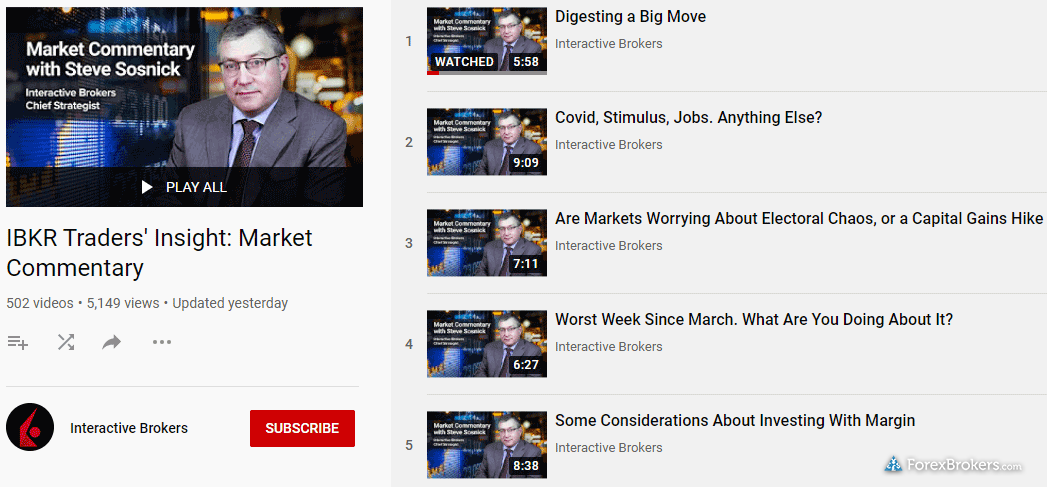
Task: Open the 7:11 Electoral Chaos video thumbnail
Action: coord(487,242)
